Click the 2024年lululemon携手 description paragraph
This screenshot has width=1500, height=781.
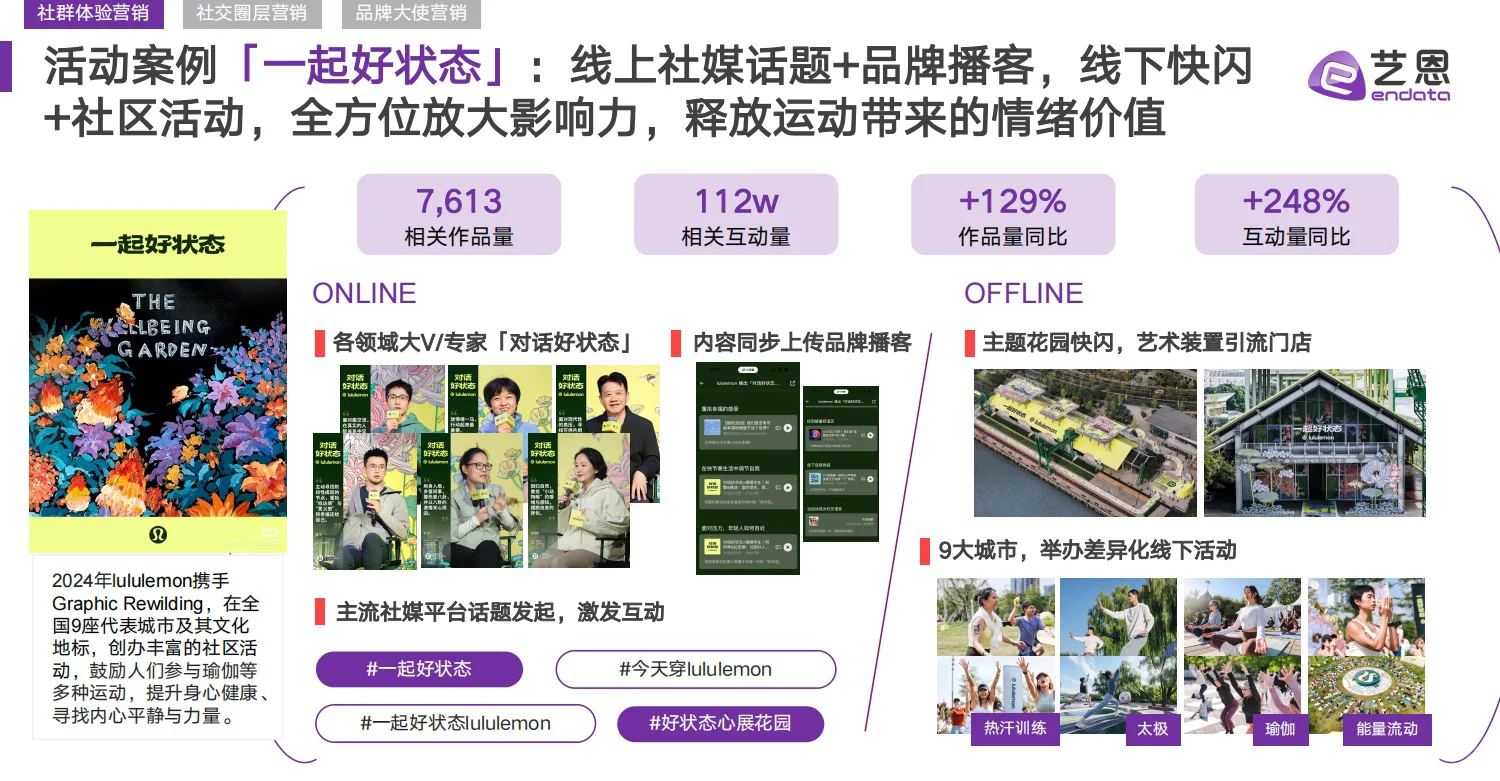158,649
